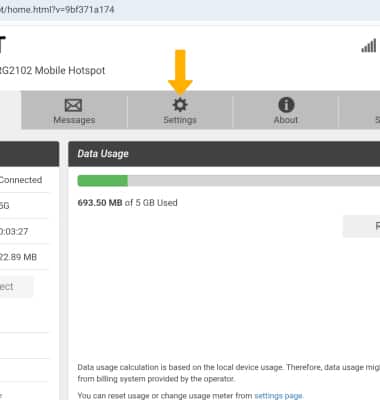
Task: Click the Connected status row
Action: pyautogui.click(x=24, y=180)
